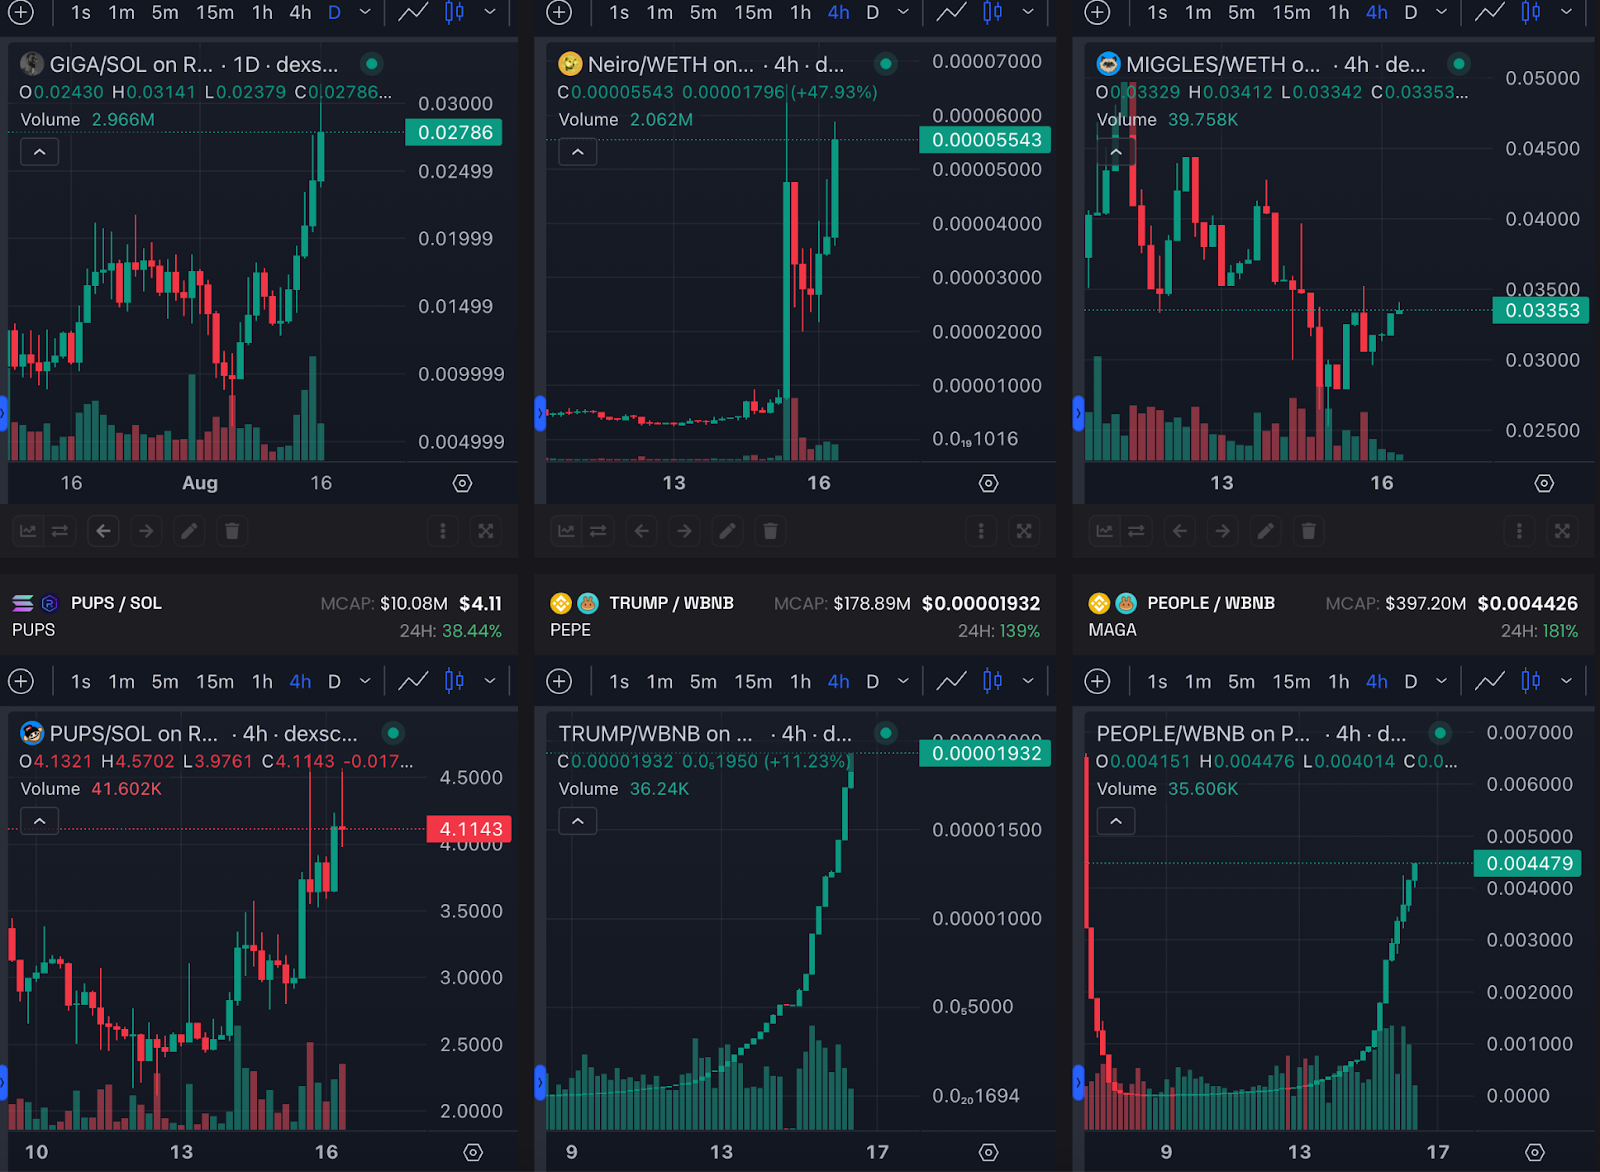The image size is (1600, 1172).
Task: Open three-dot menu below MIGGLES/WETH chart
Action: click(1519, 531)
